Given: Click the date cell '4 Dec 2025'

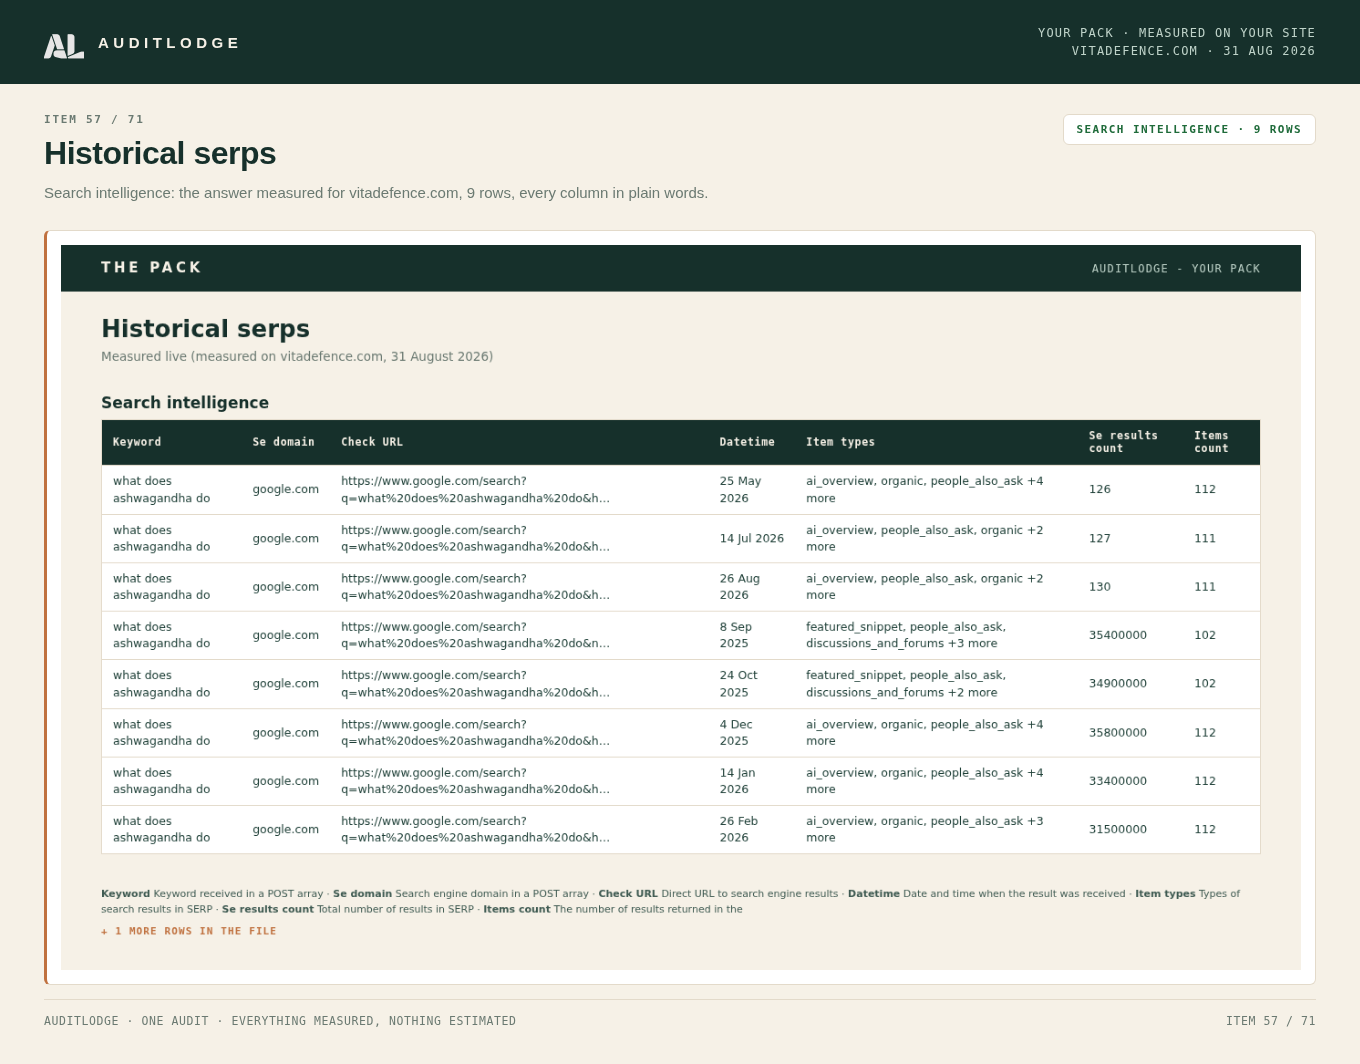Looking at the screenshot, I should point(736,733).
